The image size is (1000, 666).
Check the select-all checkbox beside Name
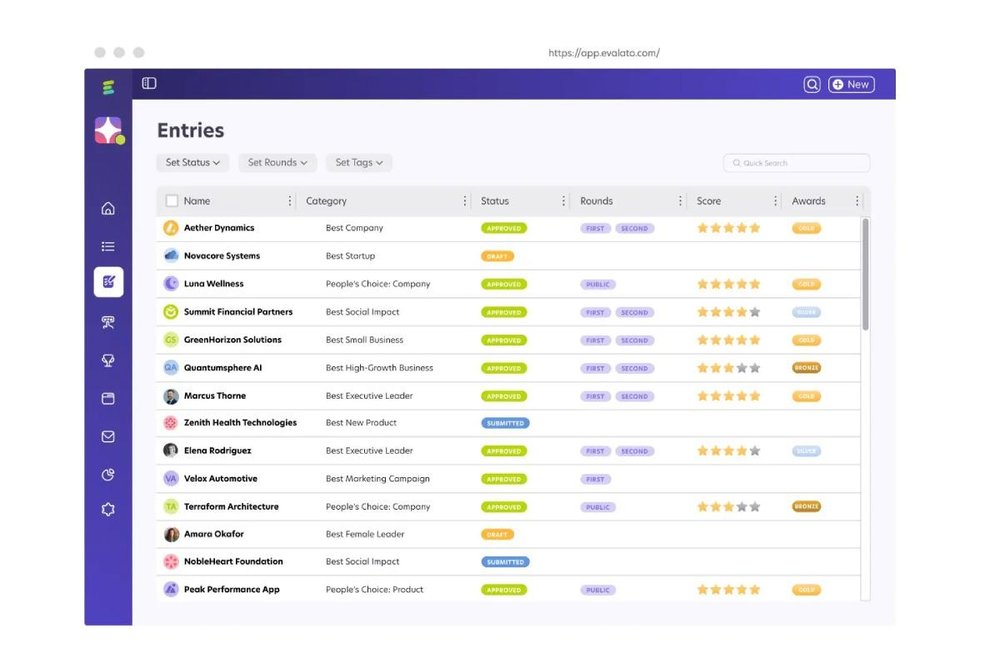pyautogui.click(x=172, y=201)
